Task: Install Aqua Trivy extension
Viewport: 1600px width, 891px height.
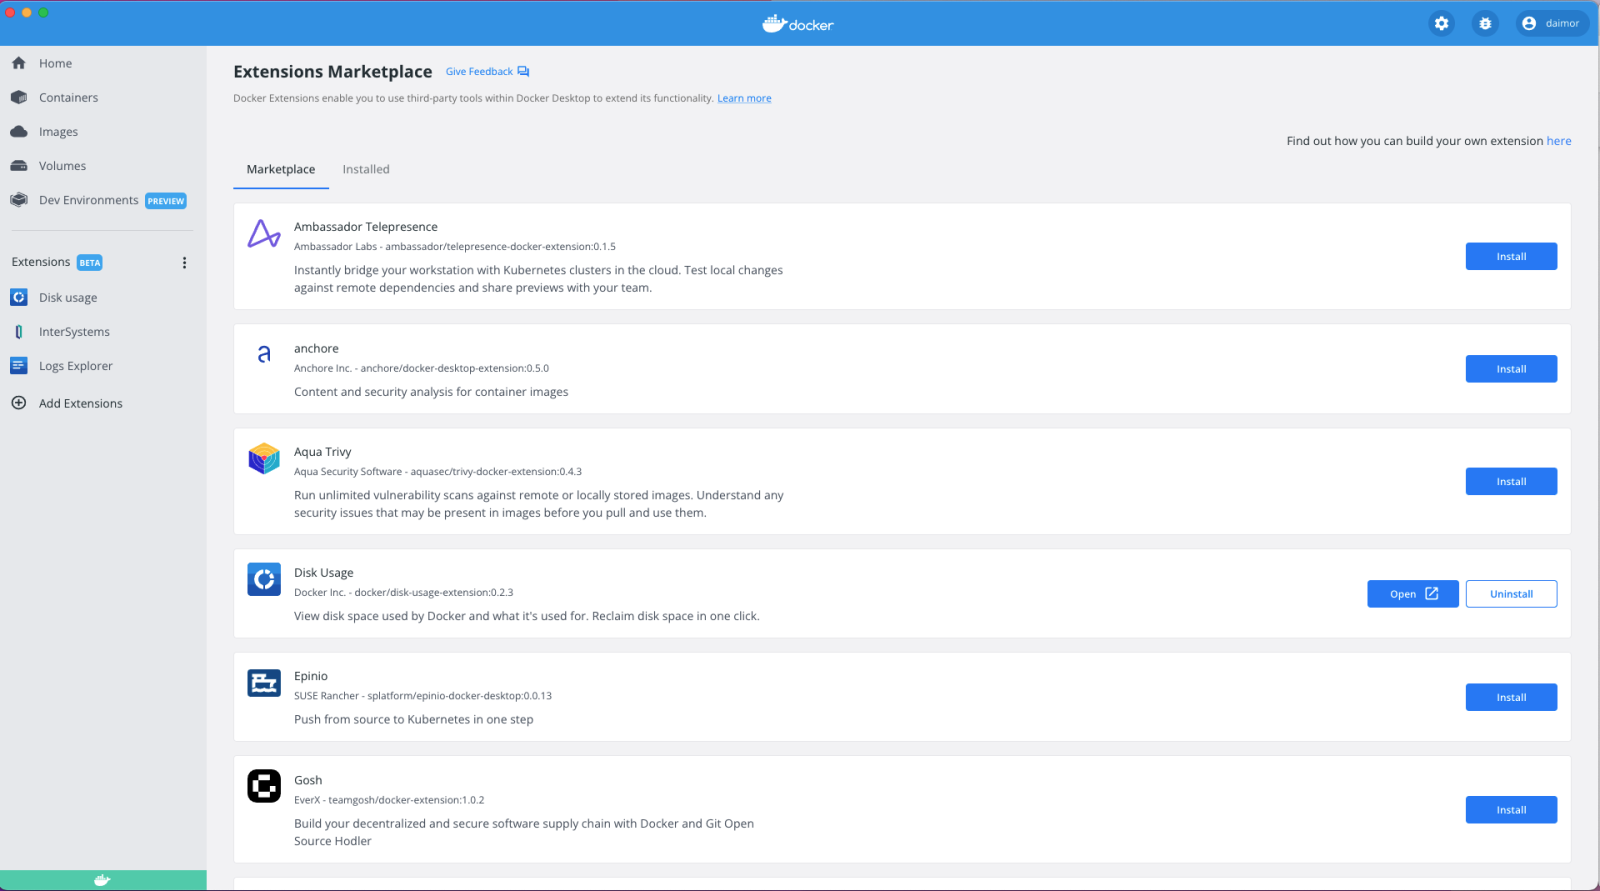Action: click(x=1511, y=481)
